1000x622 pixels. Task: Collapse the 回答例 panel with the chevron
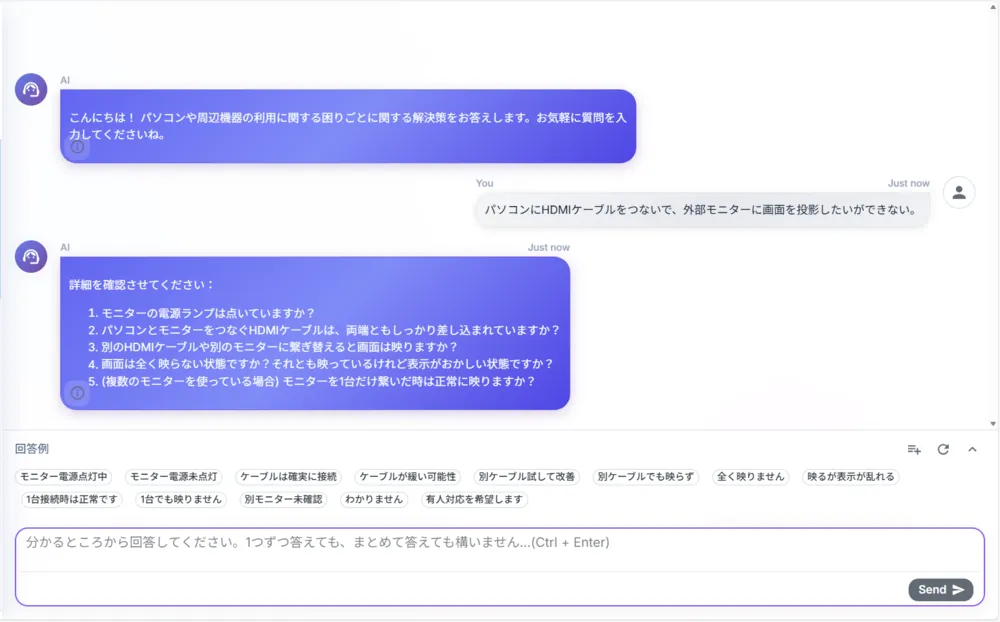pyautogui.click(x=972, y=449)
